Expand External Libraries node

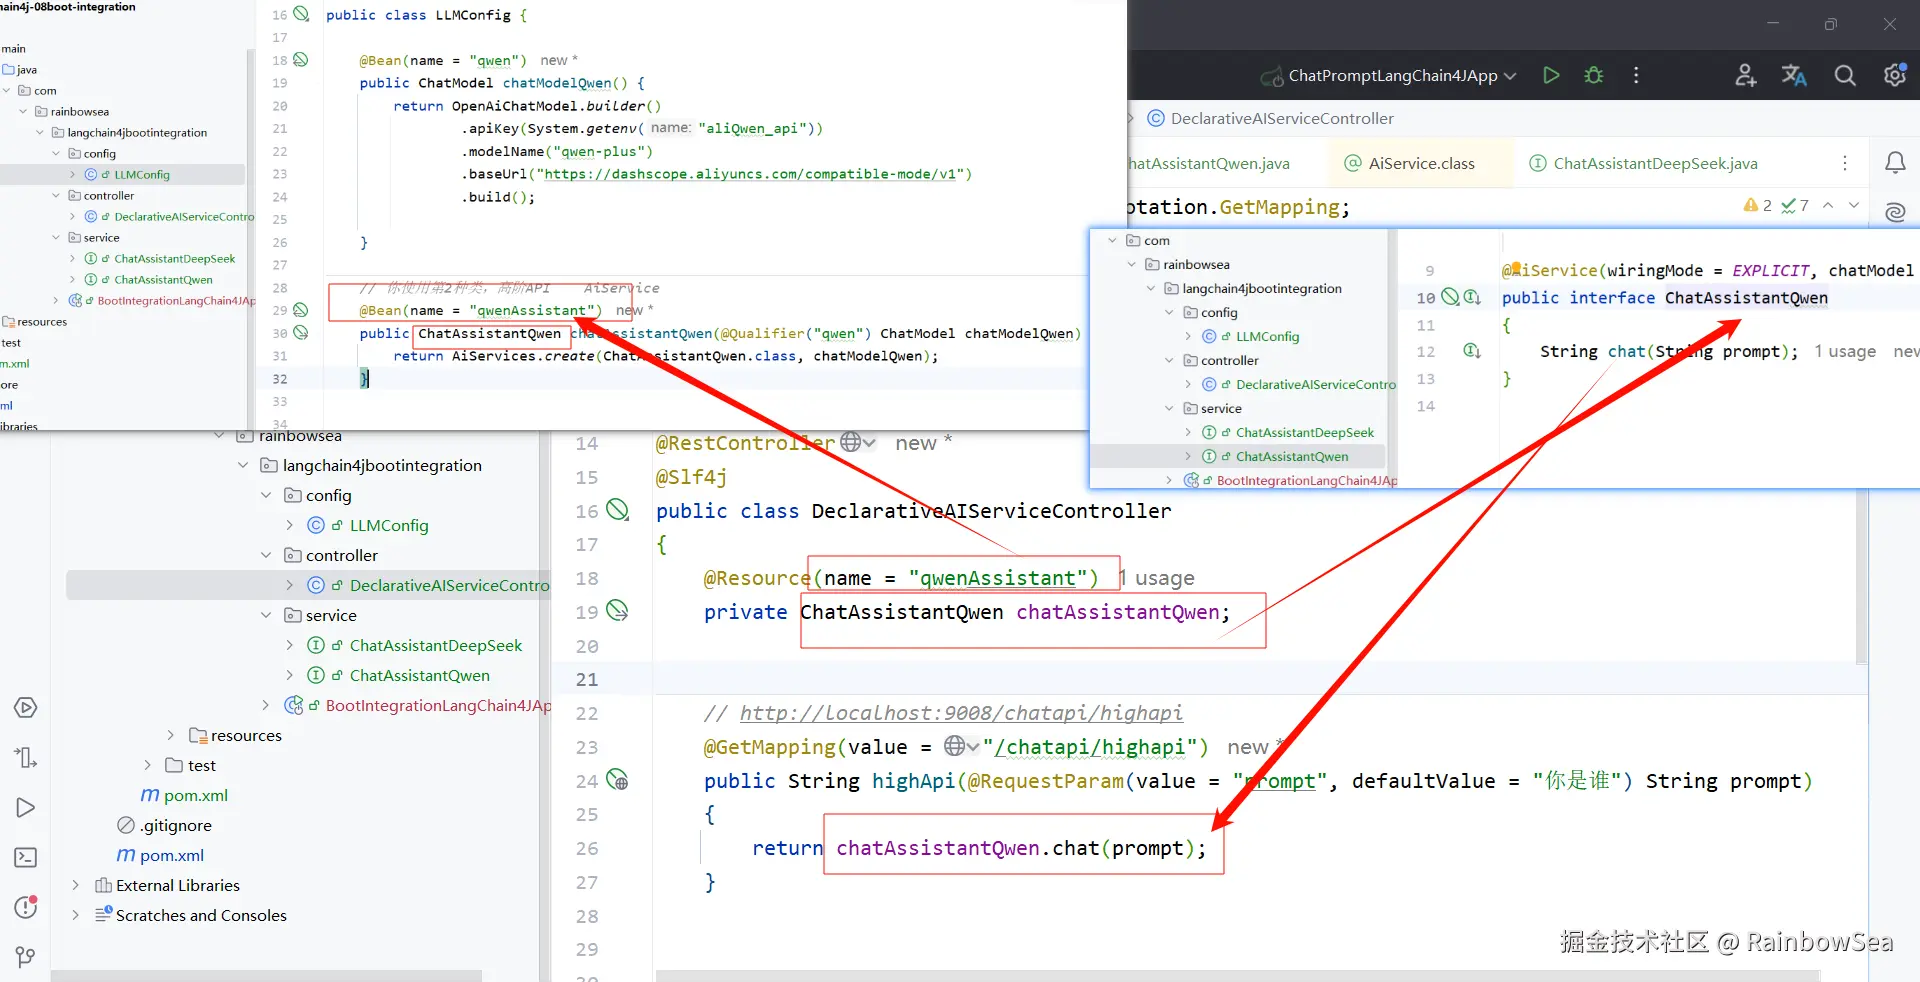click(75, 885)
